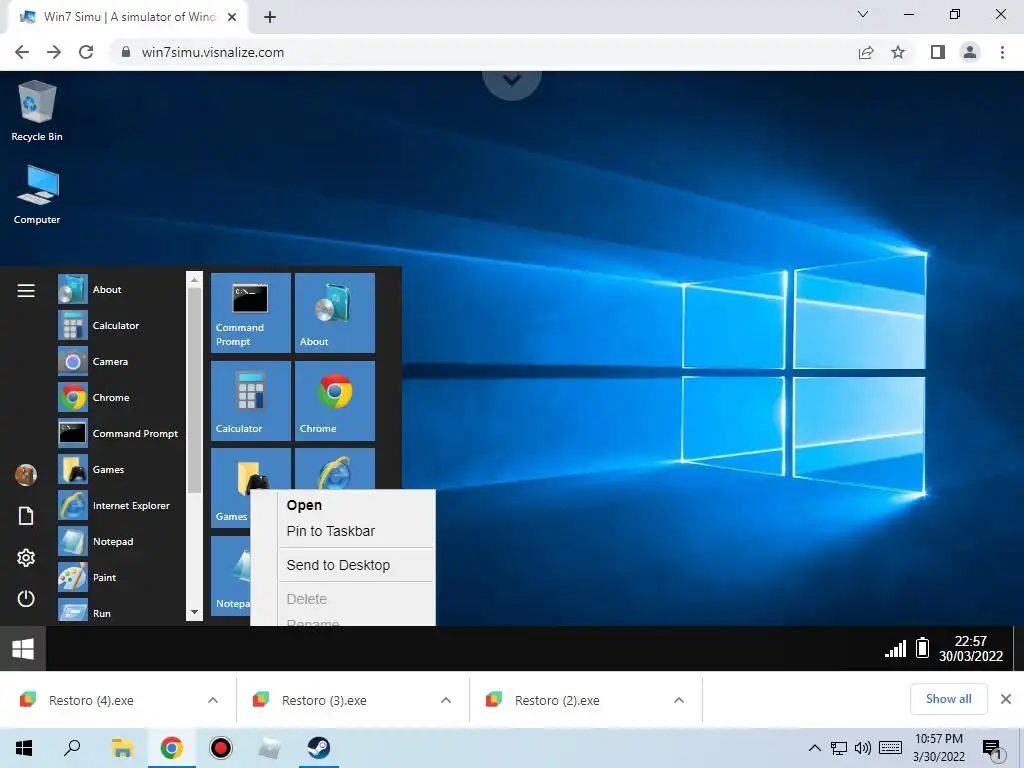
Task: Open Documents icon in Start sidebar
Action: pos(26,516)
